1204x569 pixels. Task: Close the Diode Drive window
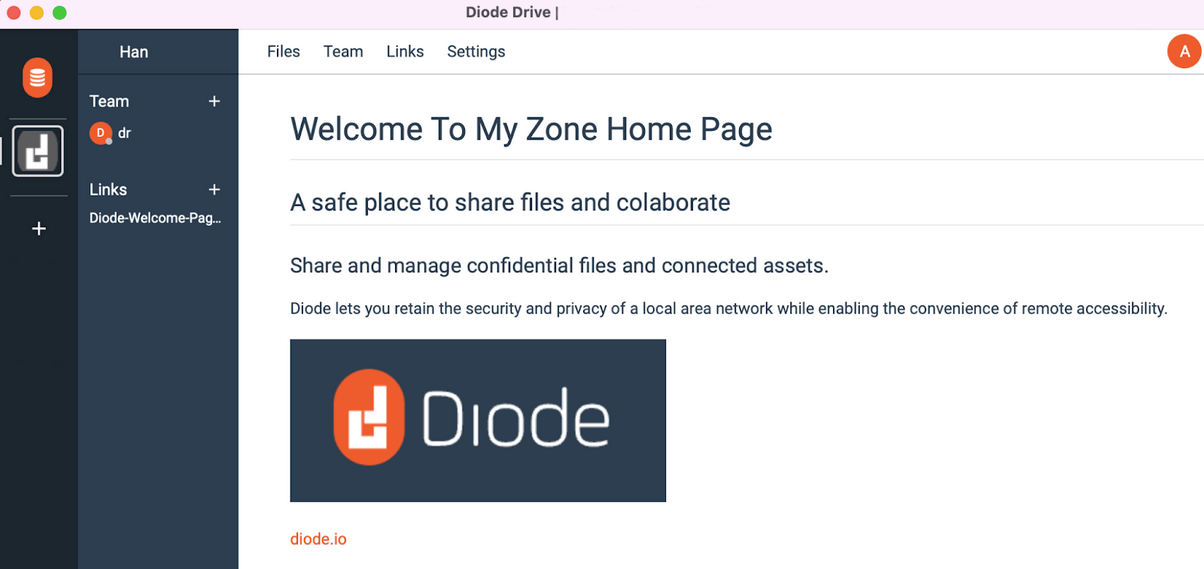click(14, 13)
